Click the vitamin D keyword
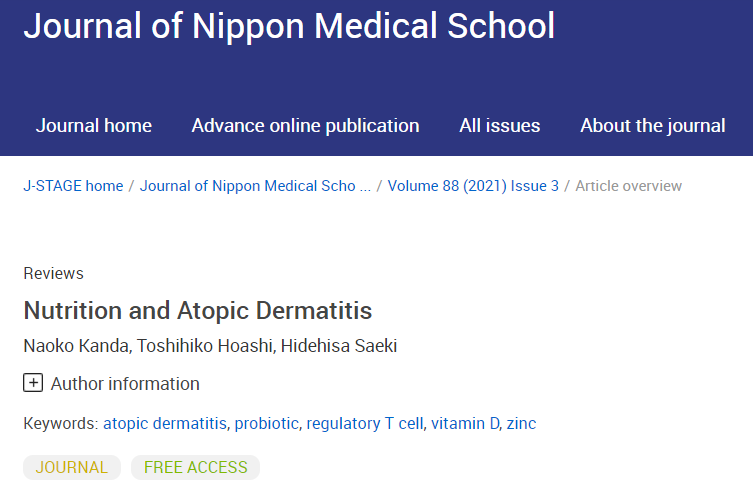 pos(465,423)
